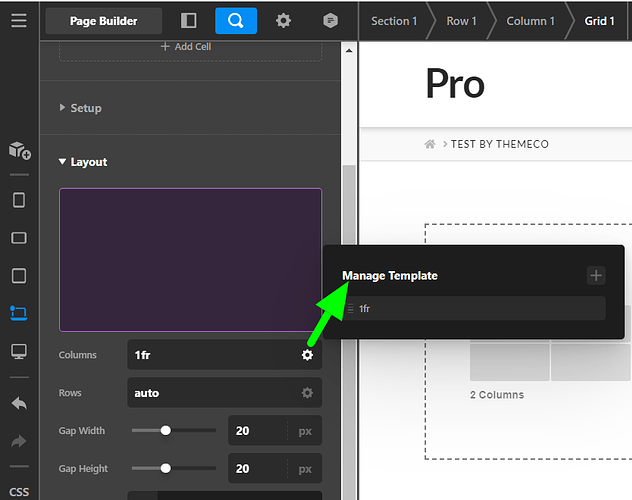Click the Add Cell button
This screenshot has height=500, width=632.
tap(191, 46)
